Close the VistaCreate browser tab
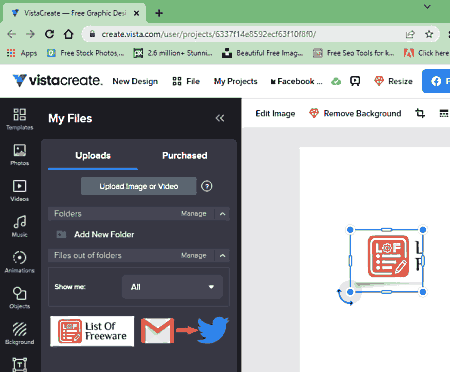Viewport: 450px width, 372px height. tap(136, 13)
